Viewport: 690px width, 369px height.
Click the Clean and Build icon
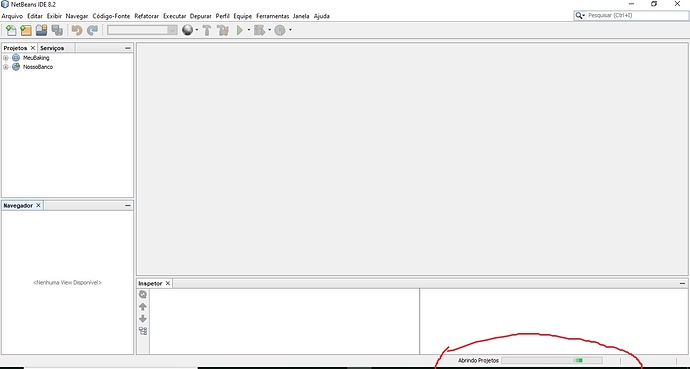223,30
